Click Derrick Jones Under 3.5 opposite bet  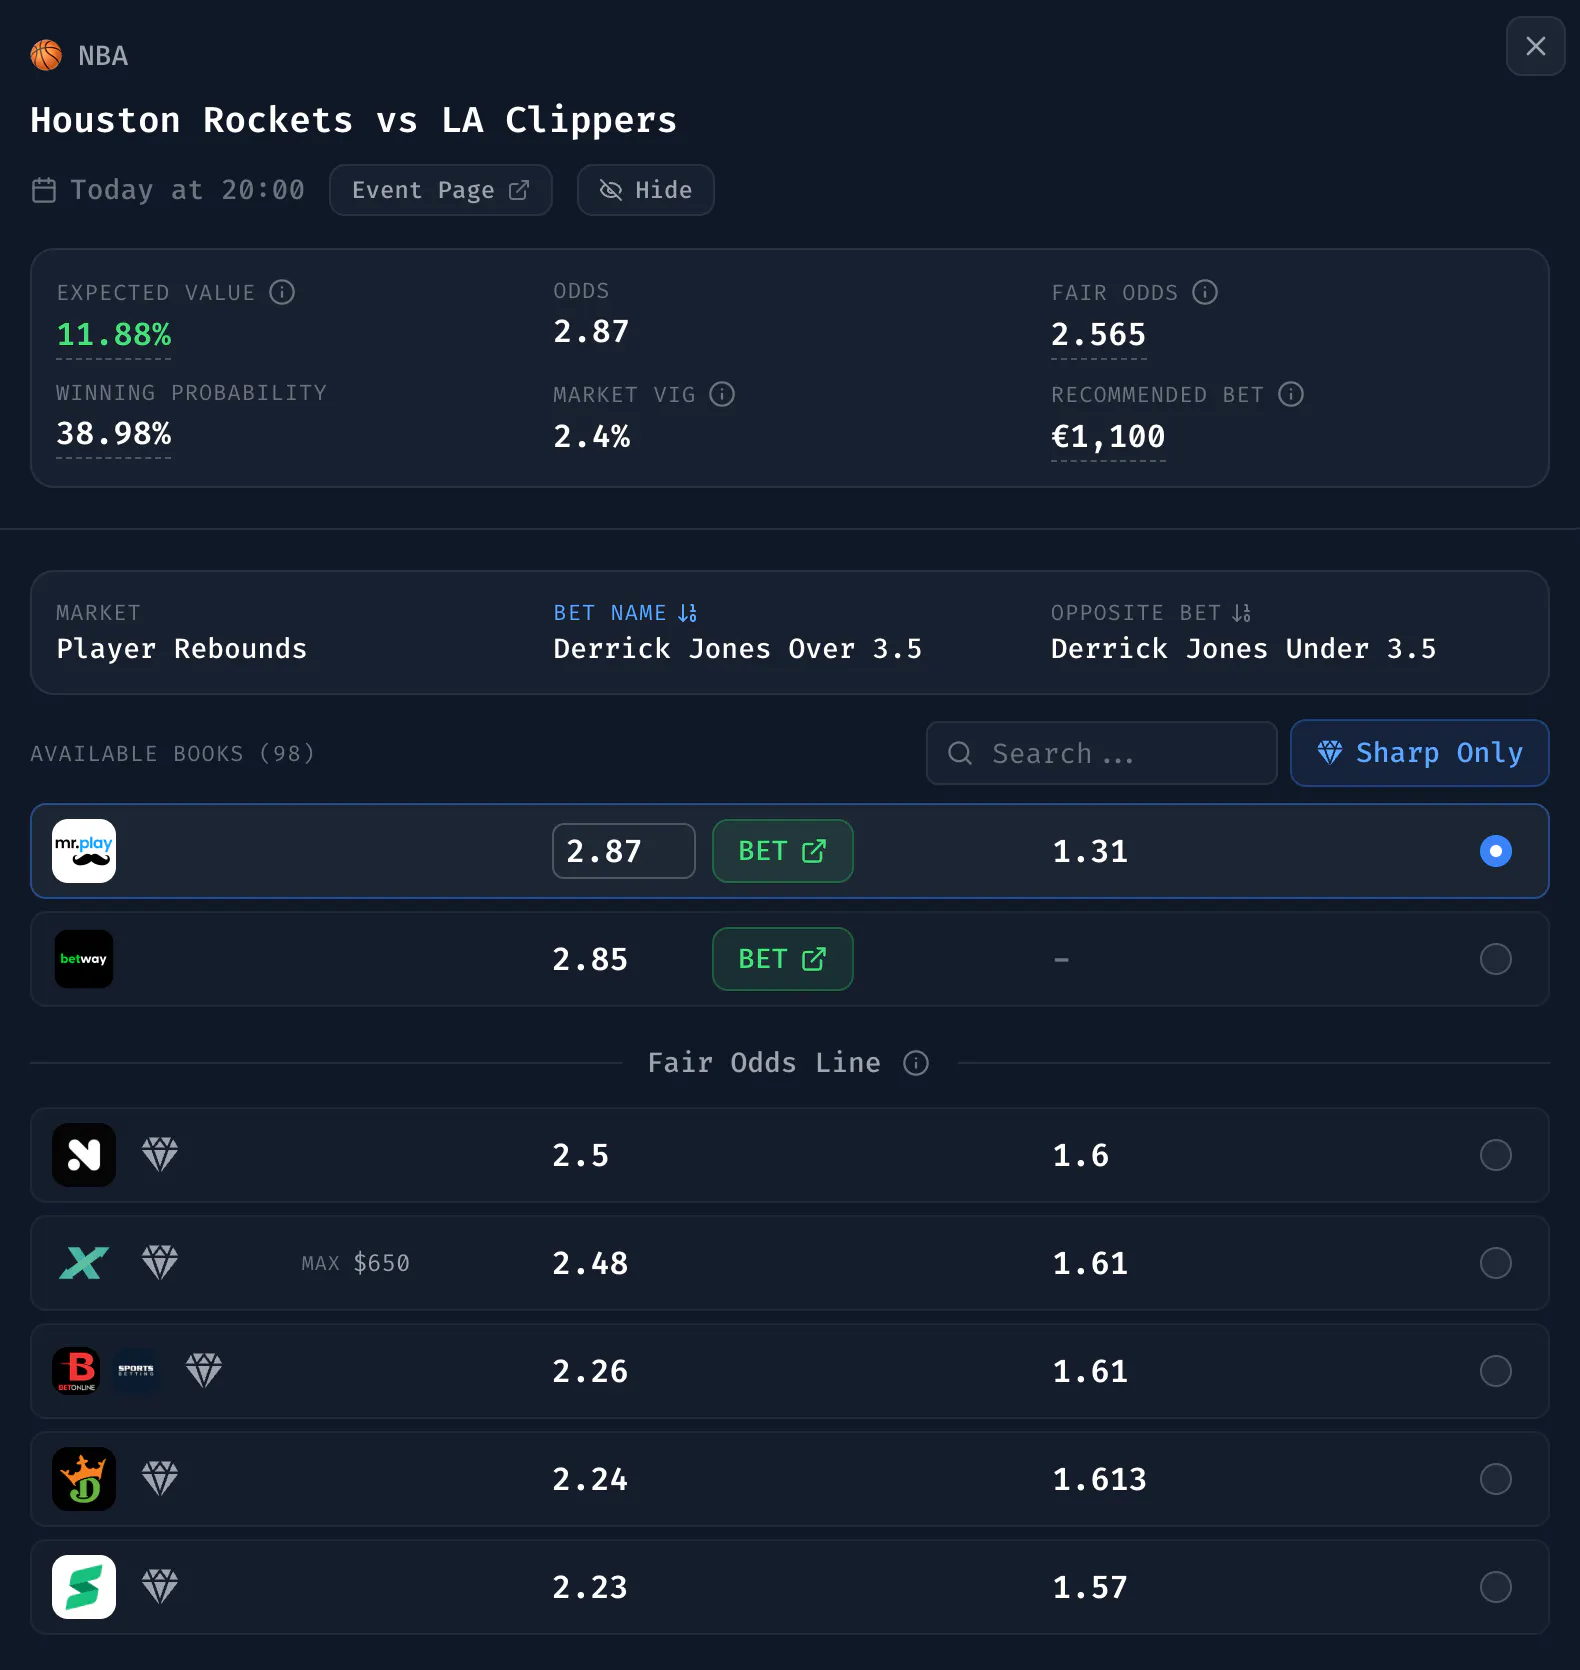1244,649
